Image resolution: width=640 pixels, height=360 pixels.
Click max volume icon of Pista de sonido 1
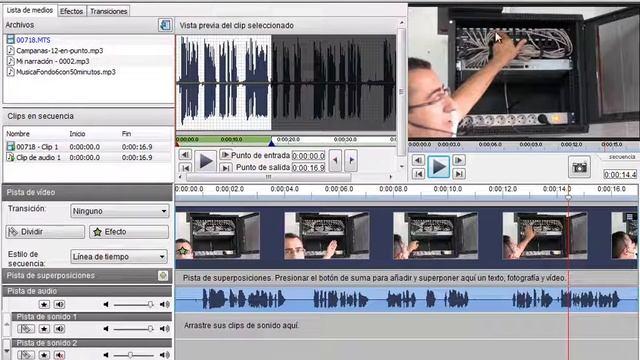165,329
